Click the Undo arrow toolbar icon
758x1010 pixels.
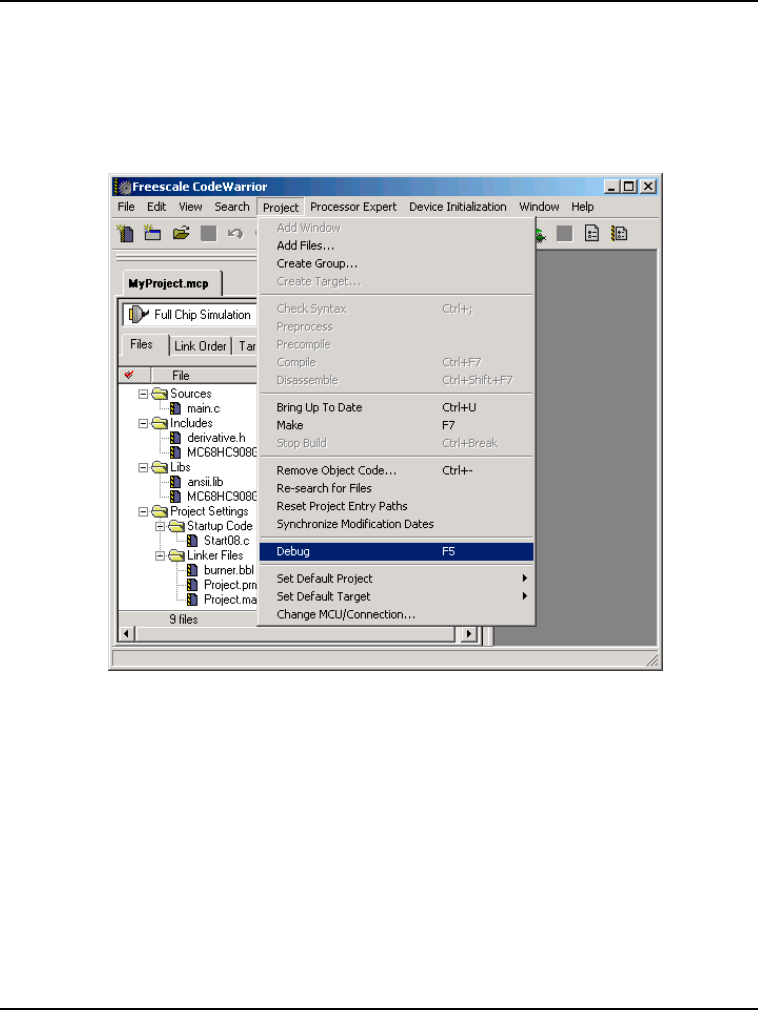[235, 233]
